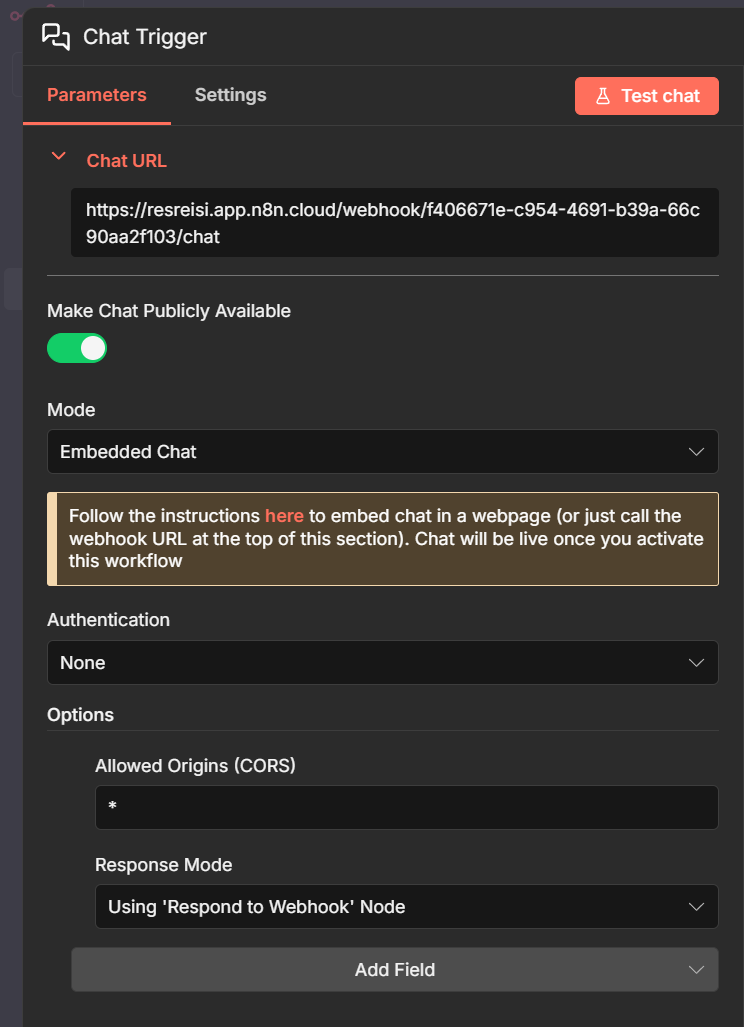744x1027 pixels.
Task: Click the chevron arrow in Mode field
Action: (x=697, y=452)
